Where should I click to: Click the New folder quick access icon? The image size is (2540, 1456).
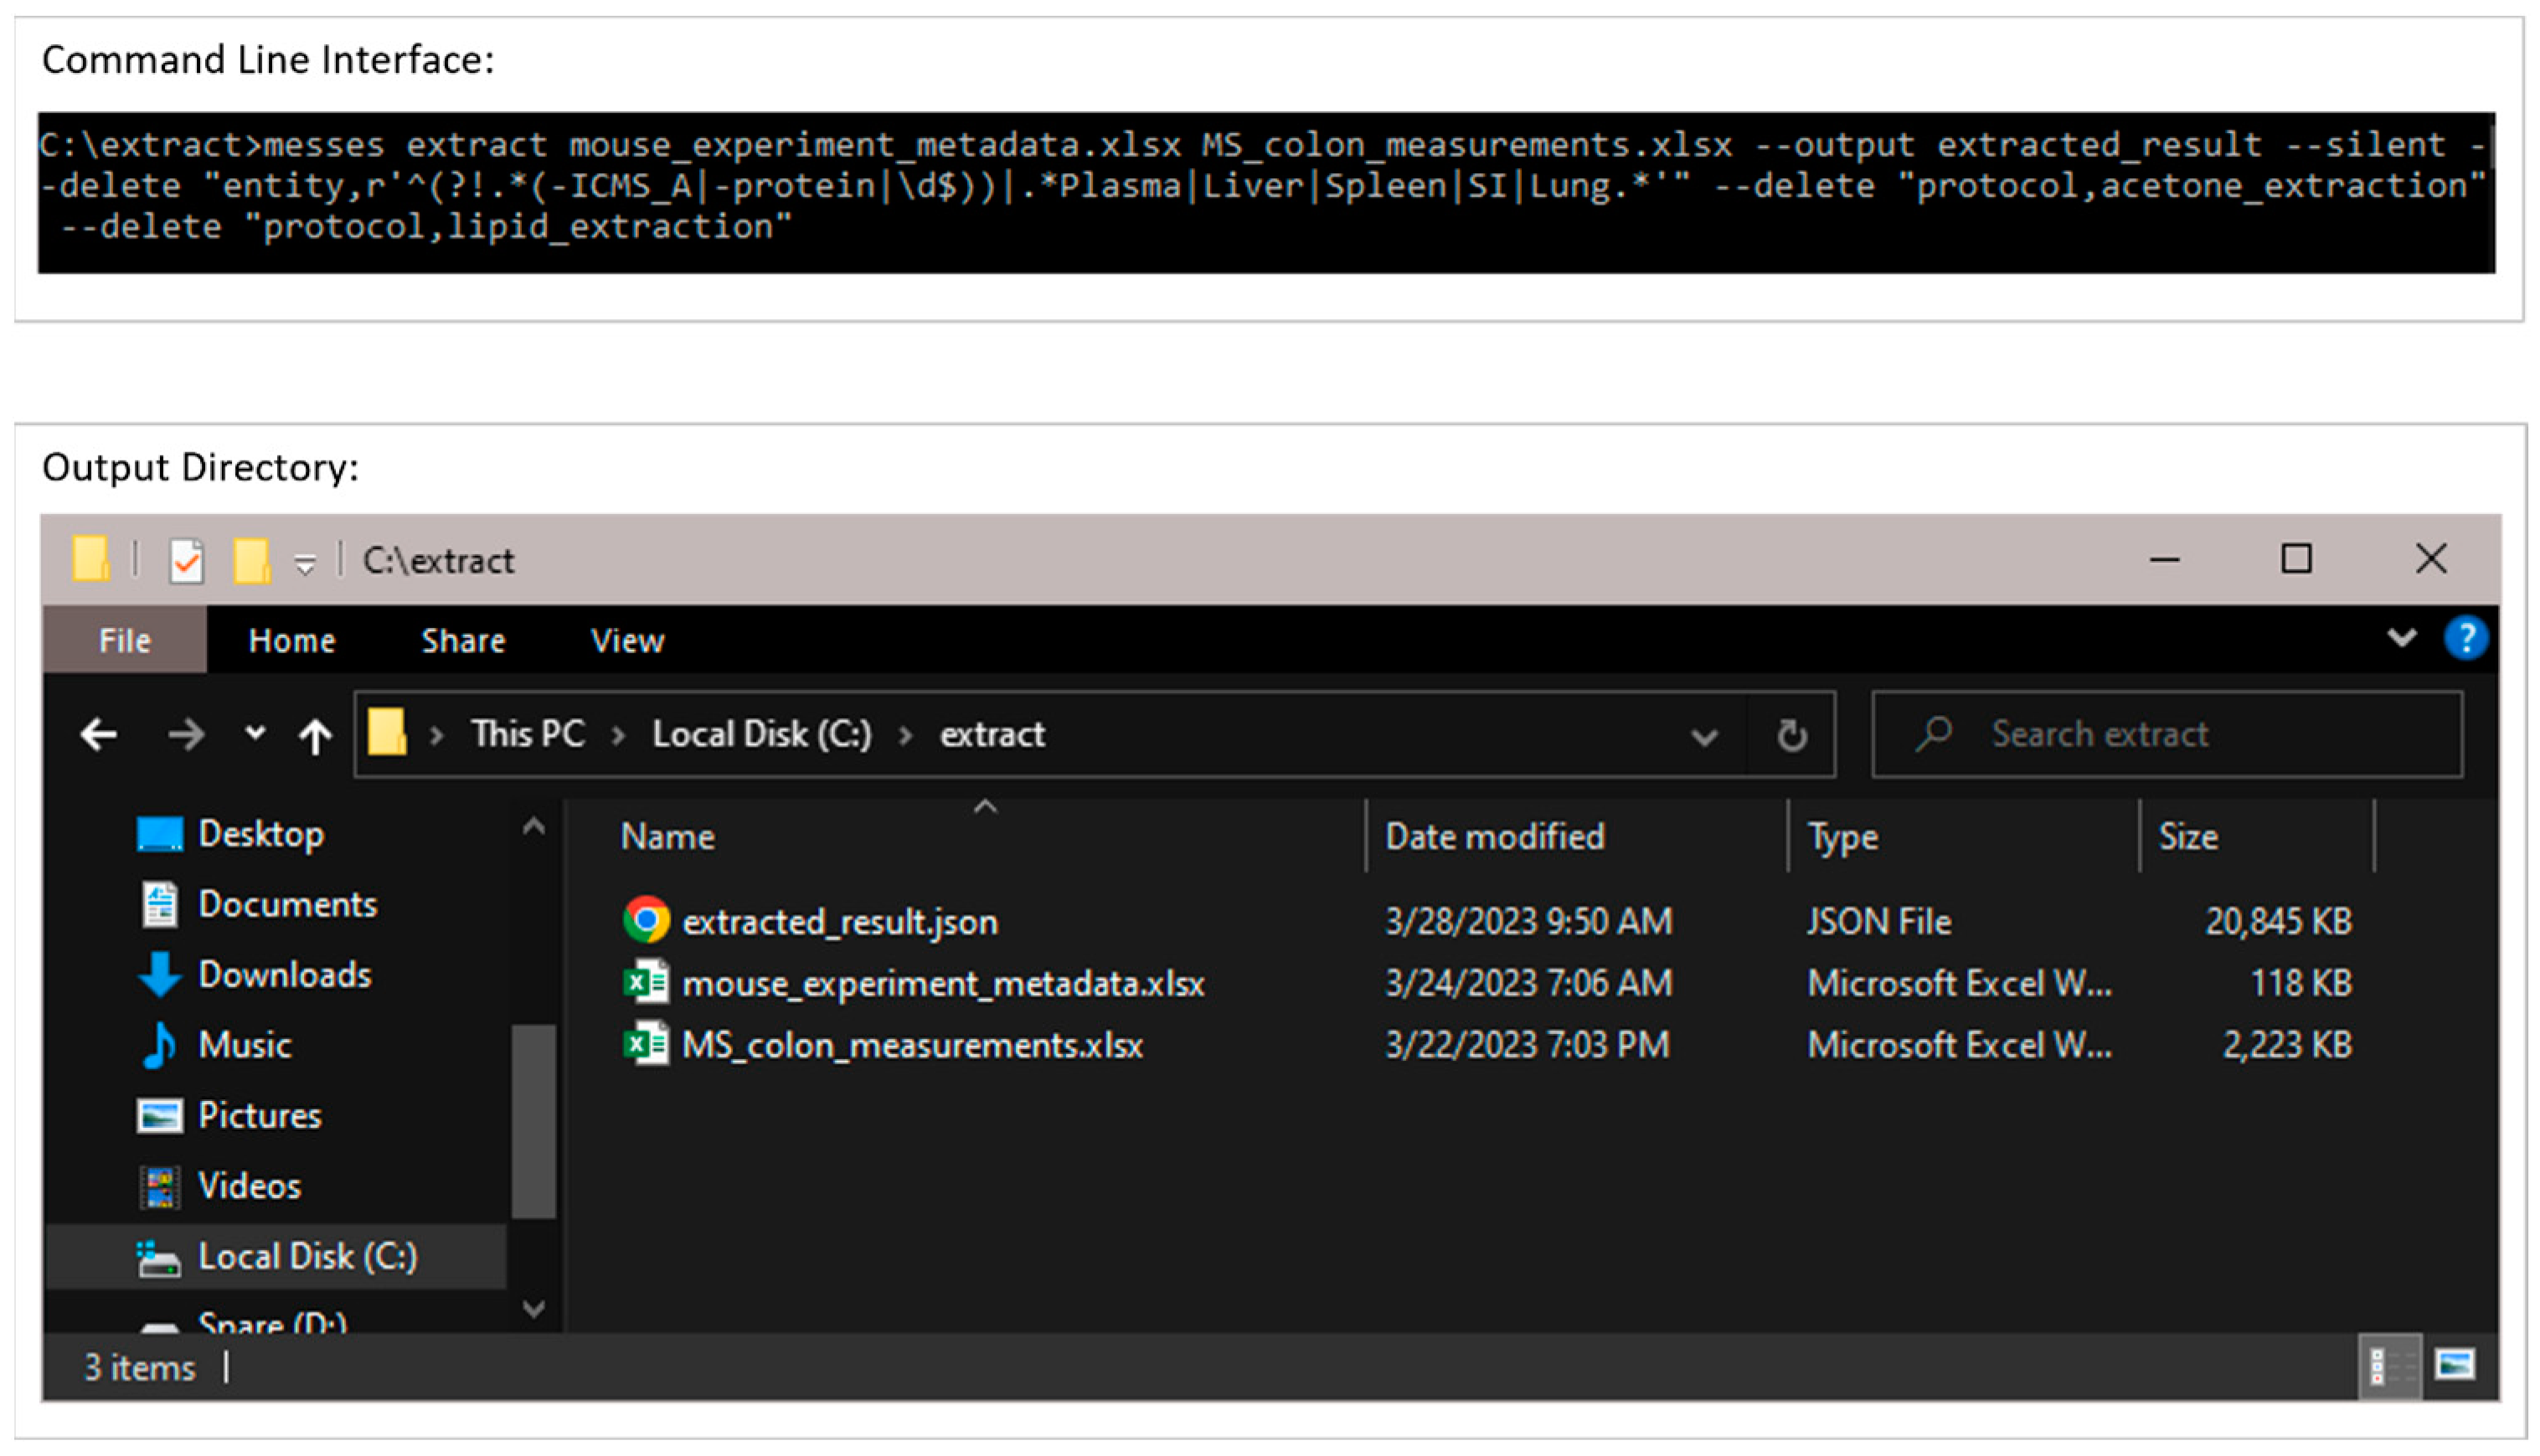tap(251, 560)
